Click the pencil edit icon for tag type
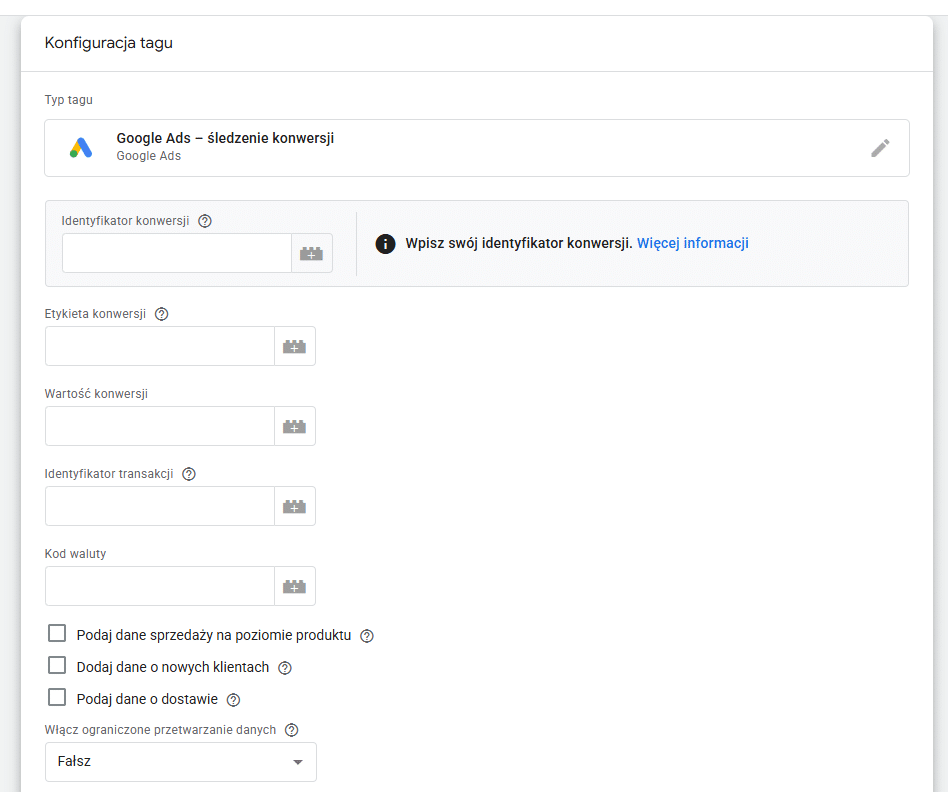The height and width of the screenshot is (792, 948). [880, 148]
